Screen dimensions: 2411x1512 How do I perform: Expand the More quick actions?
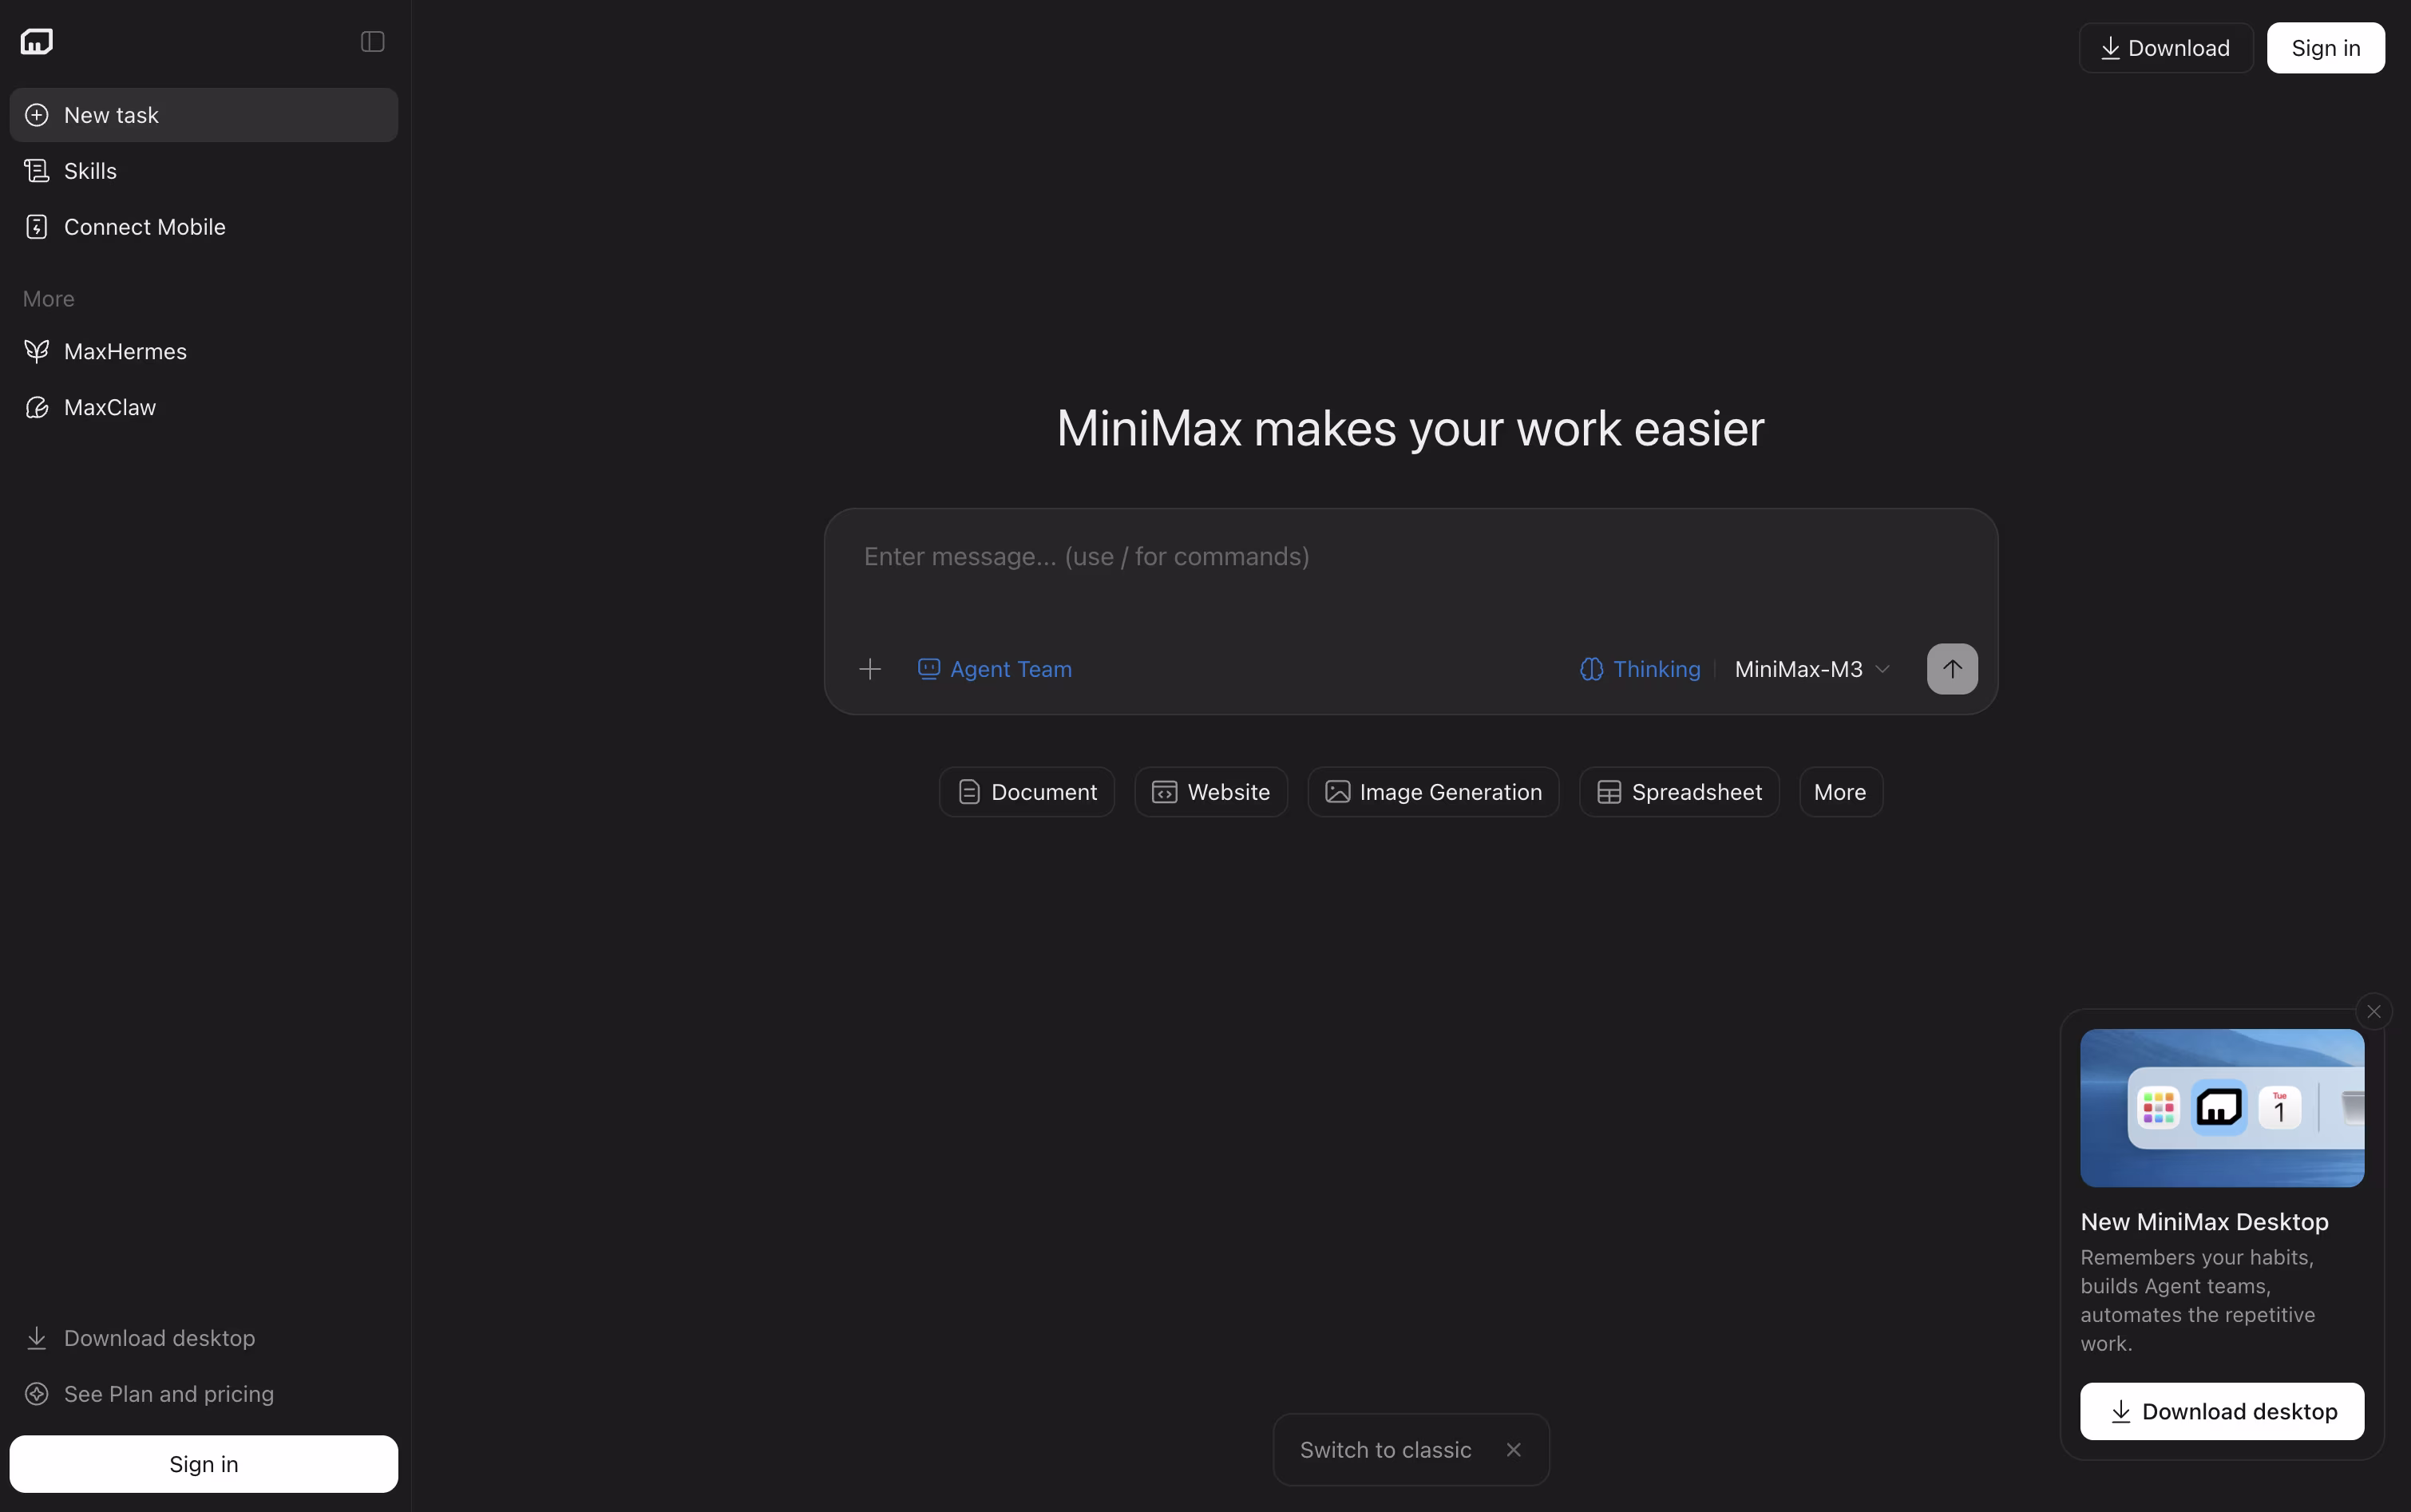click(x=1841, y=792)
